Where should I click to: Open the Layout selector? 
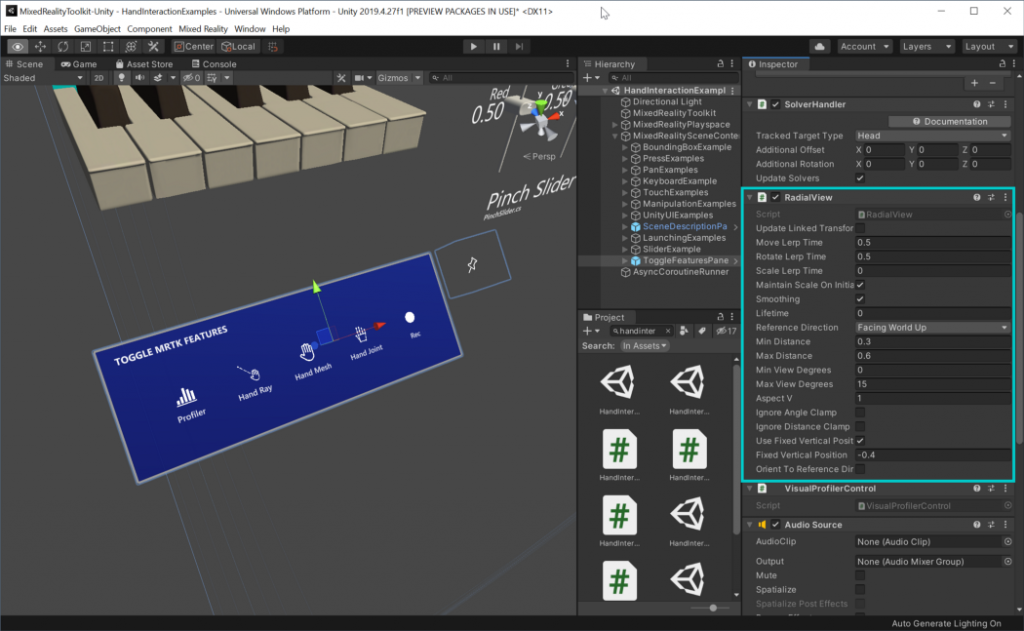click(989, 46)
